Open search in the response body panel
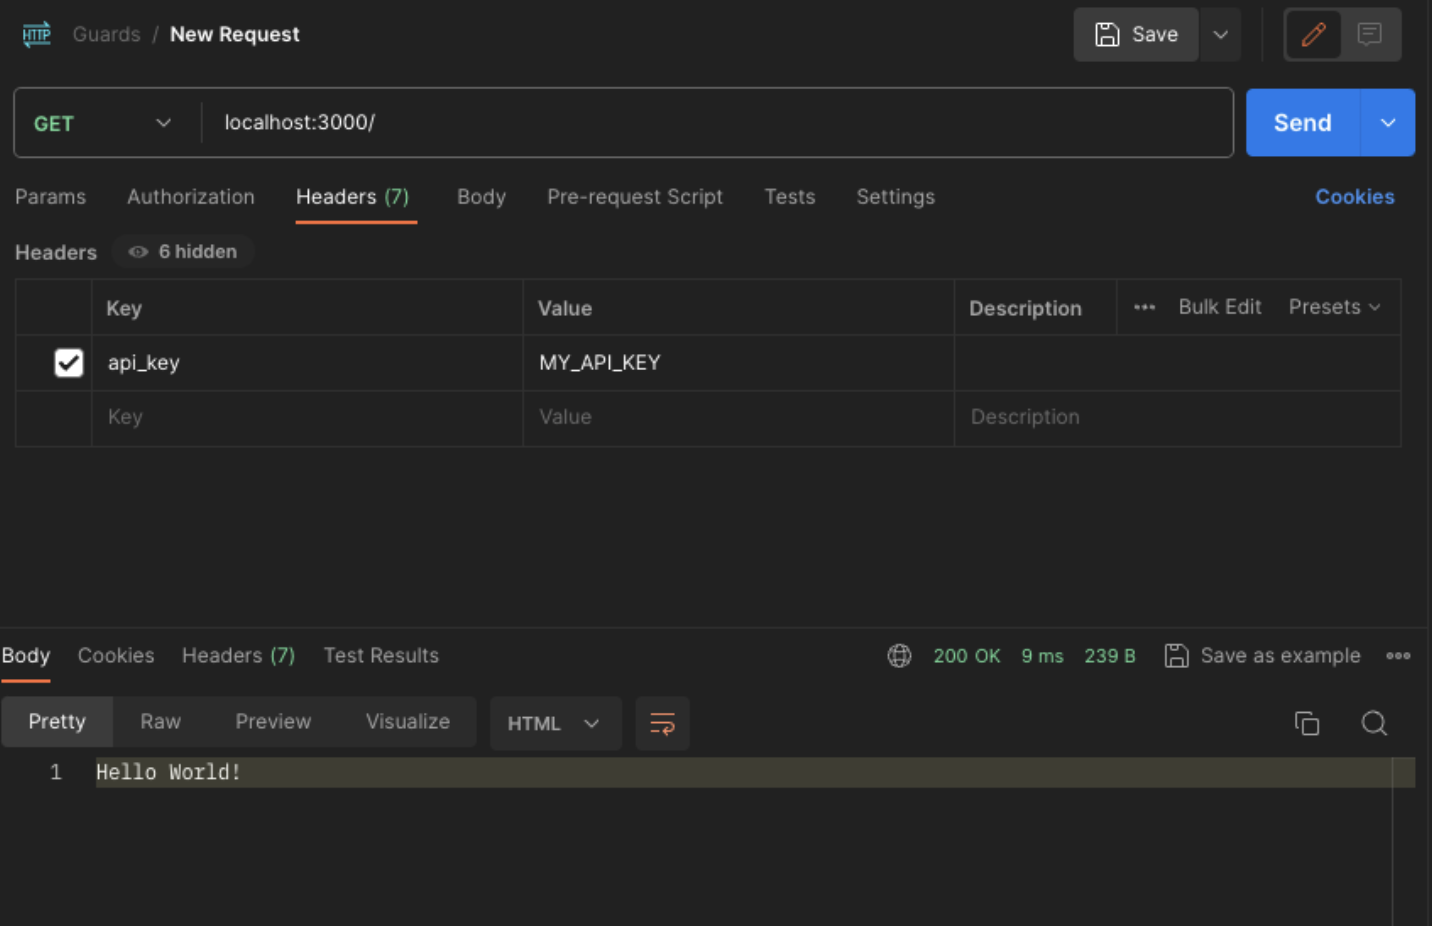Screen dimensions: 1432x926 1374,723
